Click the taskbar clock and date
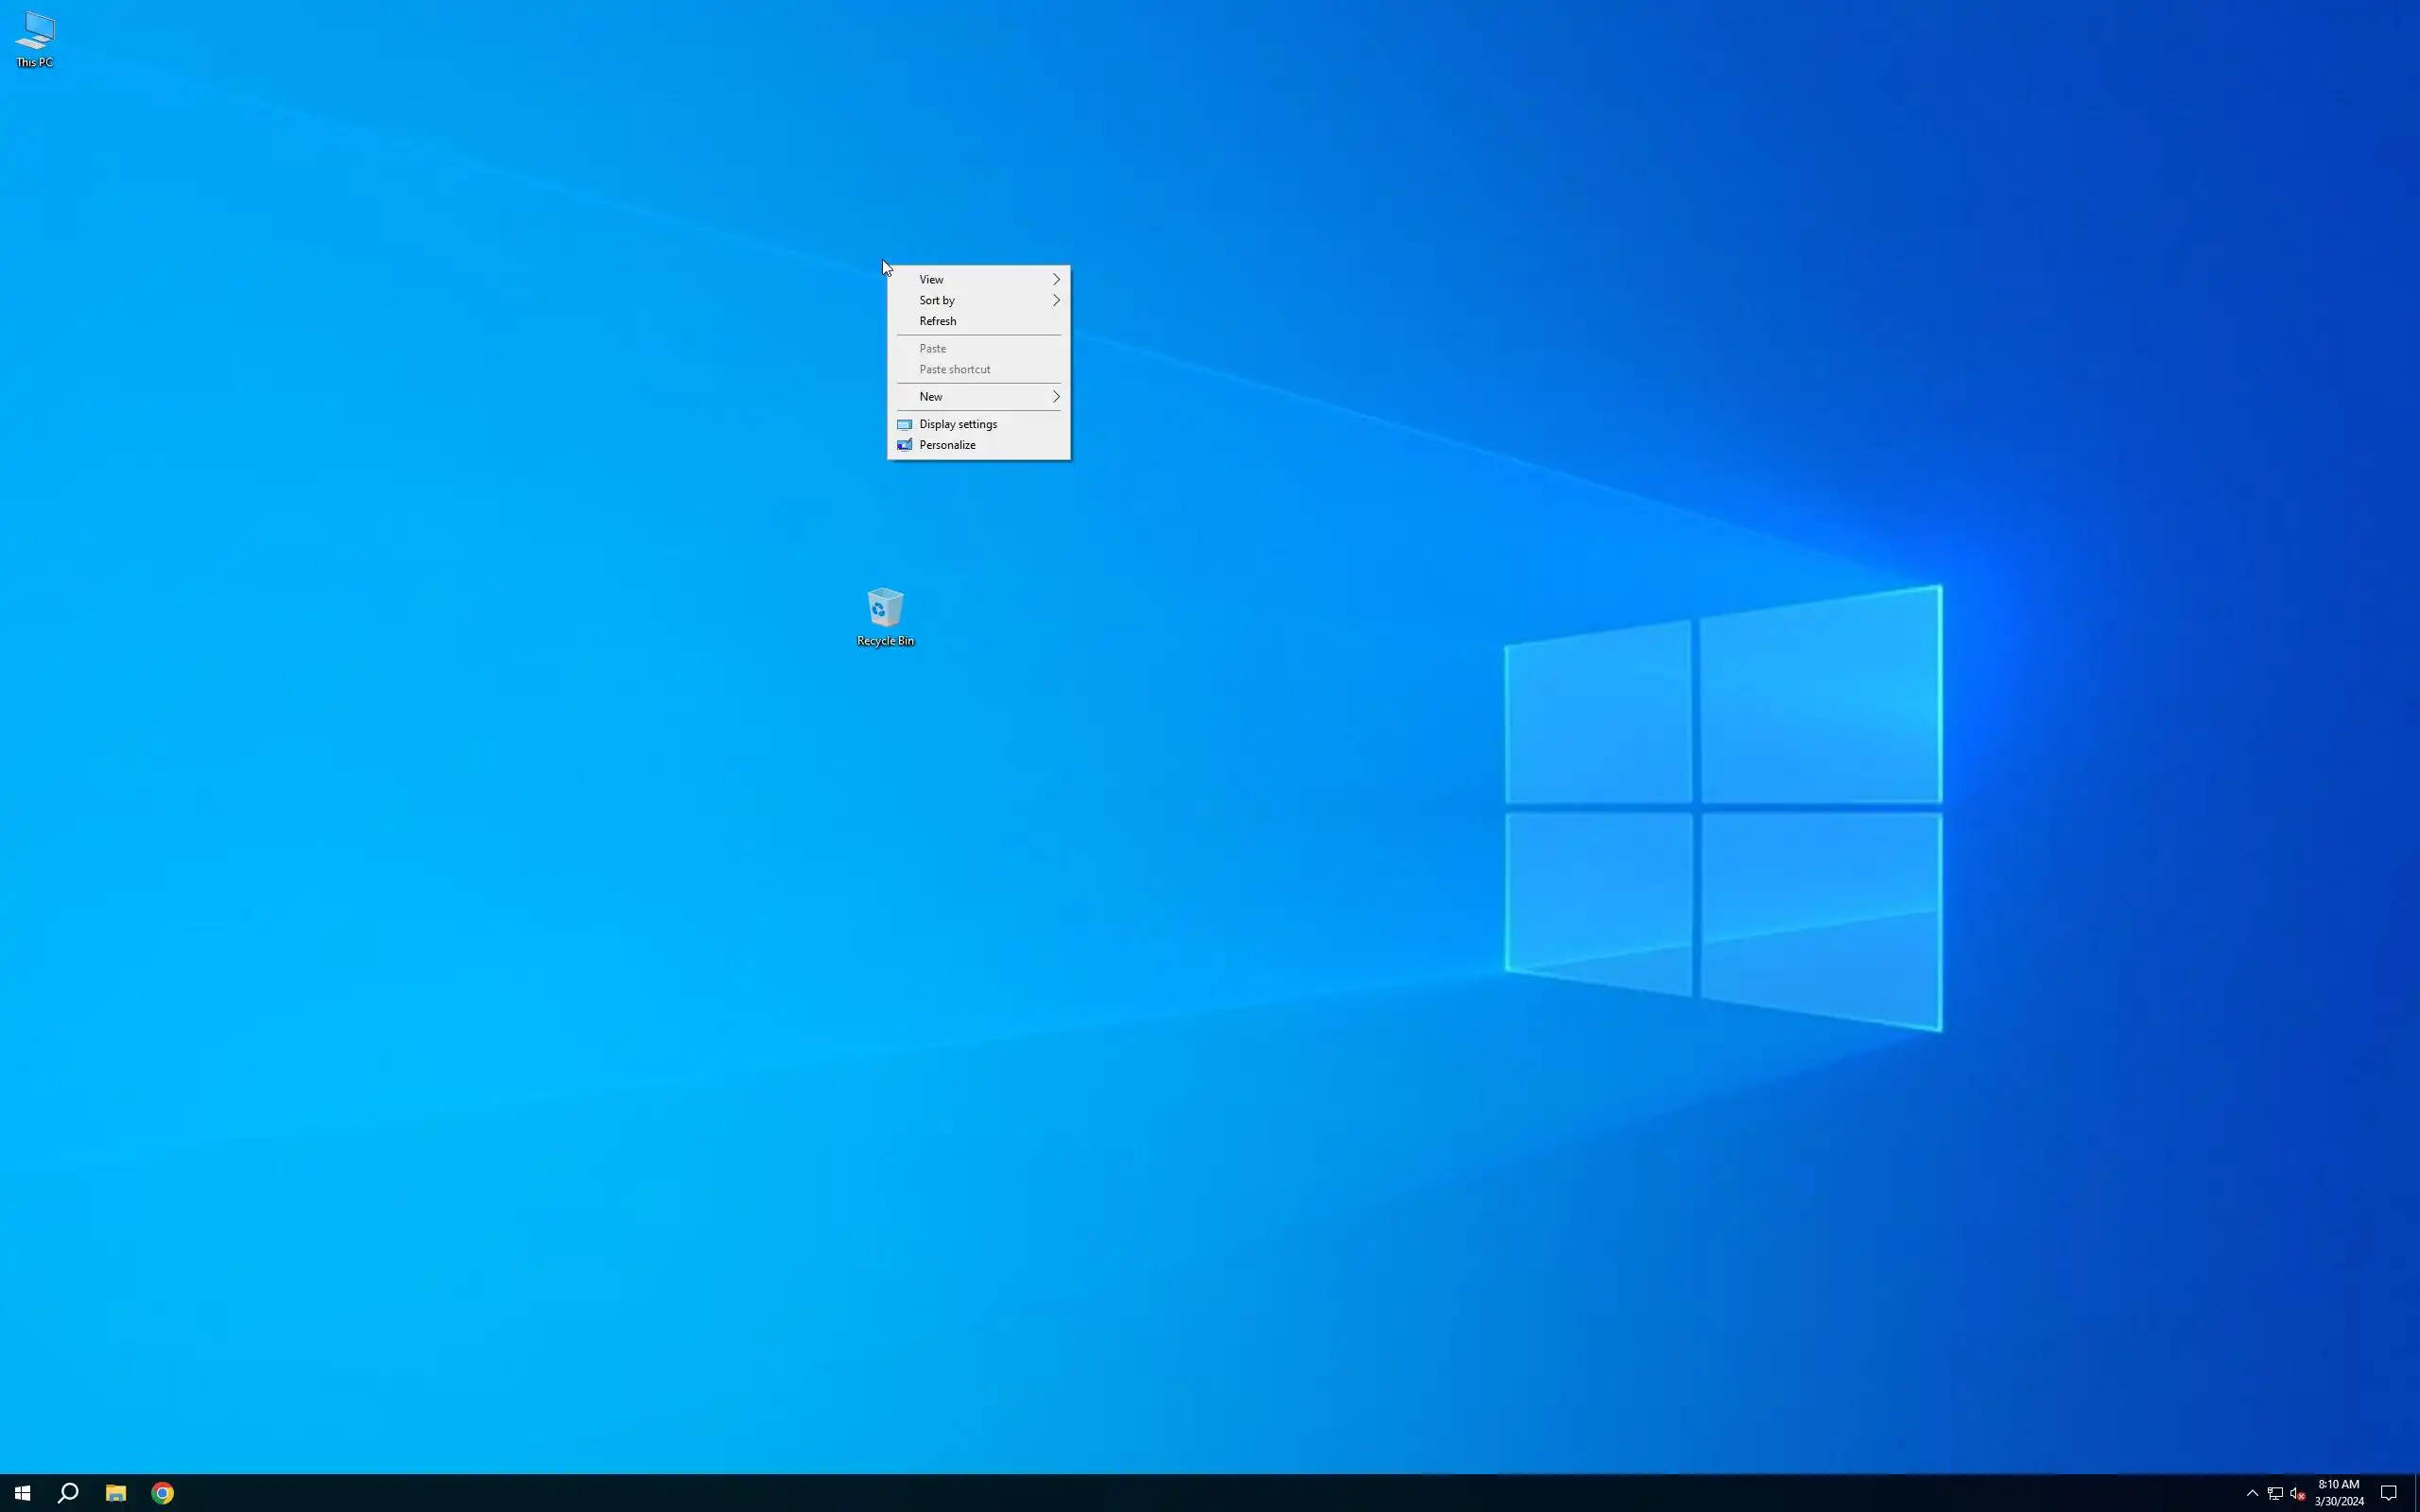The image size is (2420, 1512). pyautogui.click(x=2338, y=1493)
